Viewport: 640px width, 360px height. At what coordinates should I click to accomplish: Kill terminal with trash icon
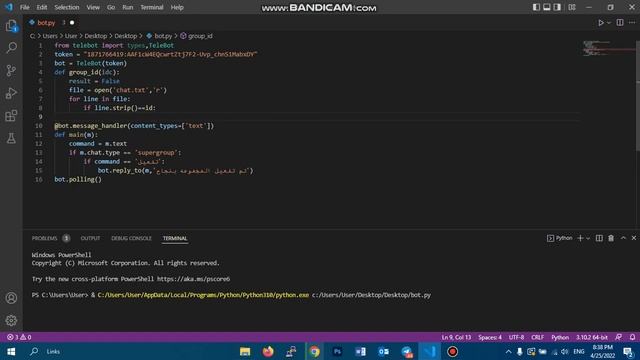pos(611,238)
